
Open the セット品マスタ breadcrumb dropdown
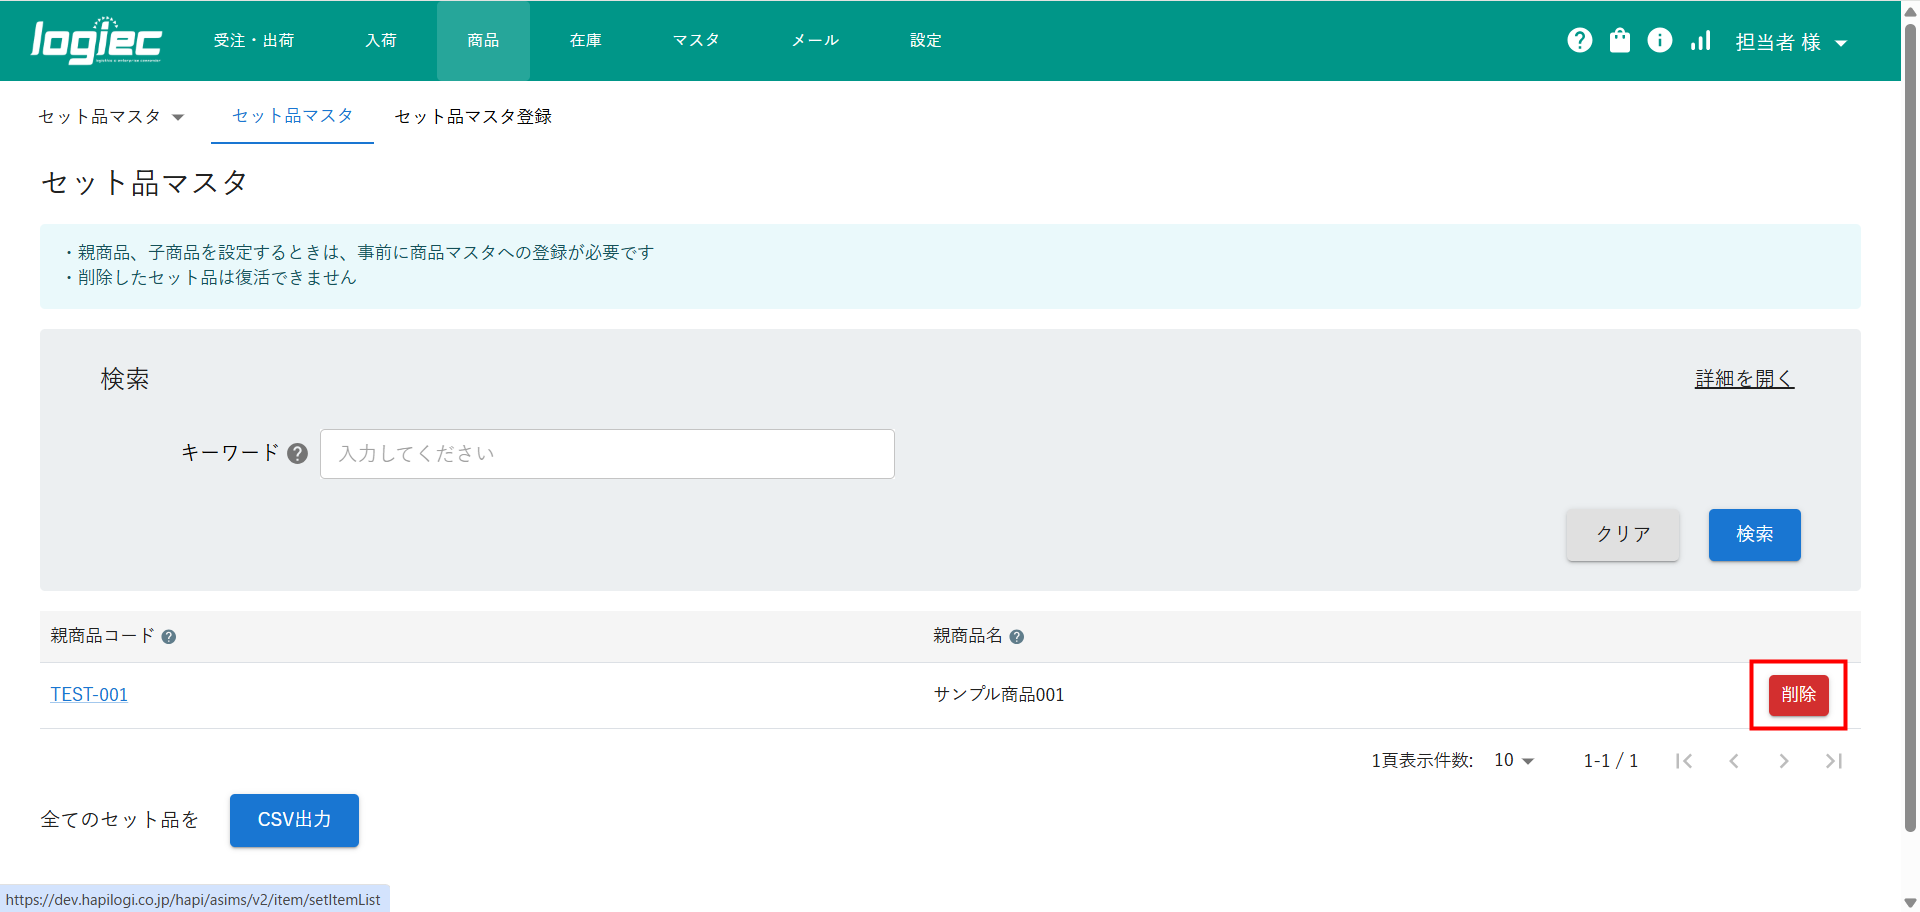coord(110,117)
